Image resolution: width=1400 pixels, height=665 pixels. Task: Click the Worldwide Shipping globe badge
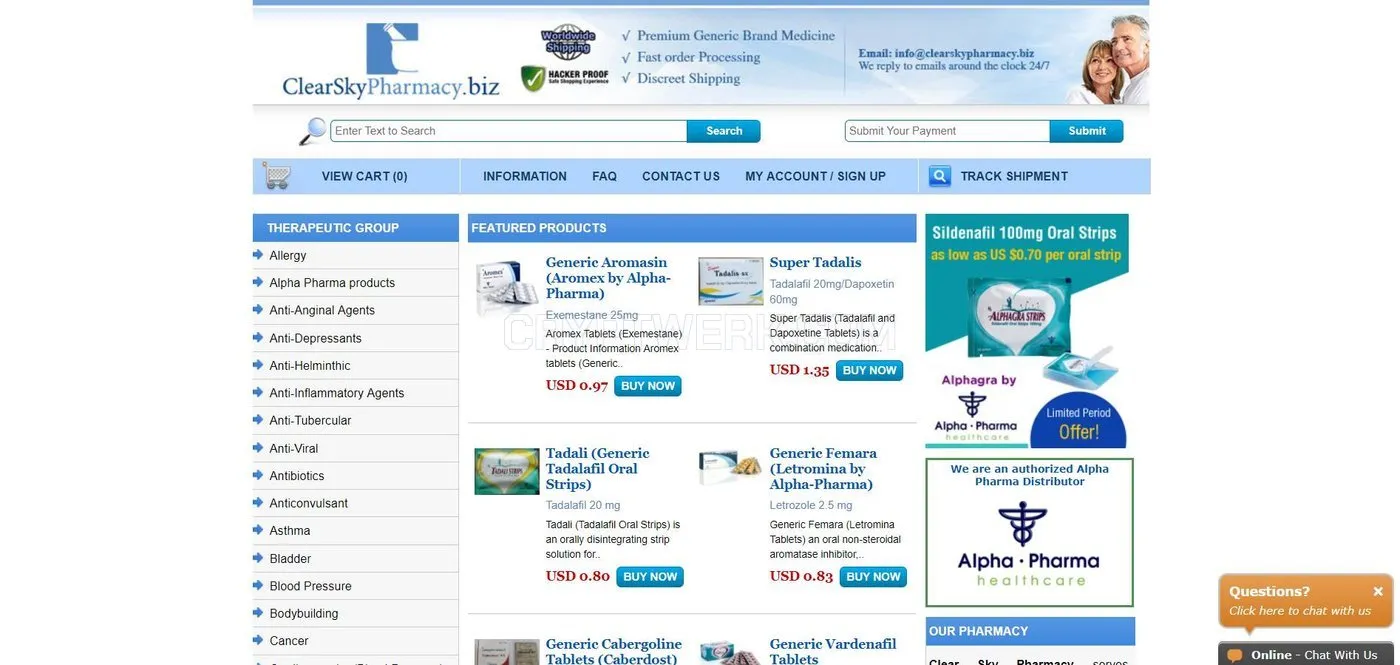point(568,42)
